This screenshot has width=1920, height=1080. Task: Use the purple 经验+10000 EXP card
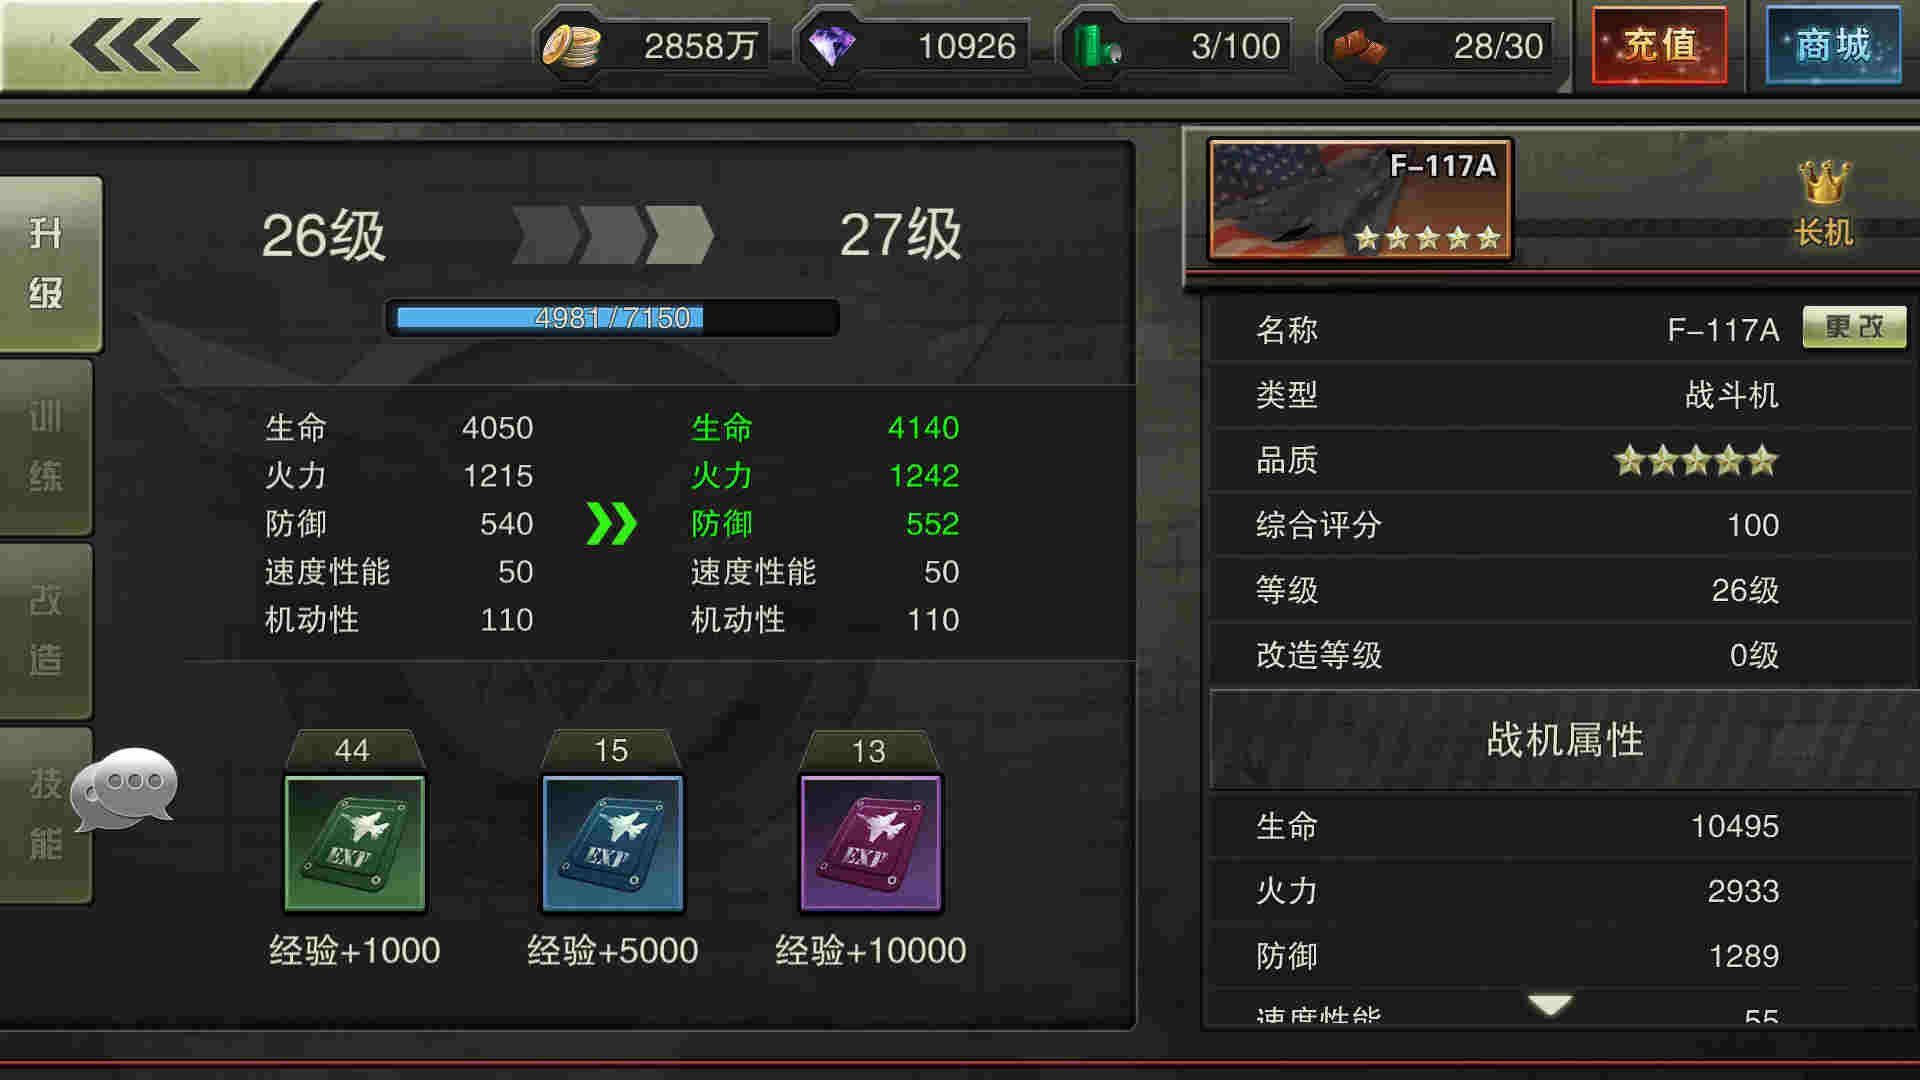870,843
